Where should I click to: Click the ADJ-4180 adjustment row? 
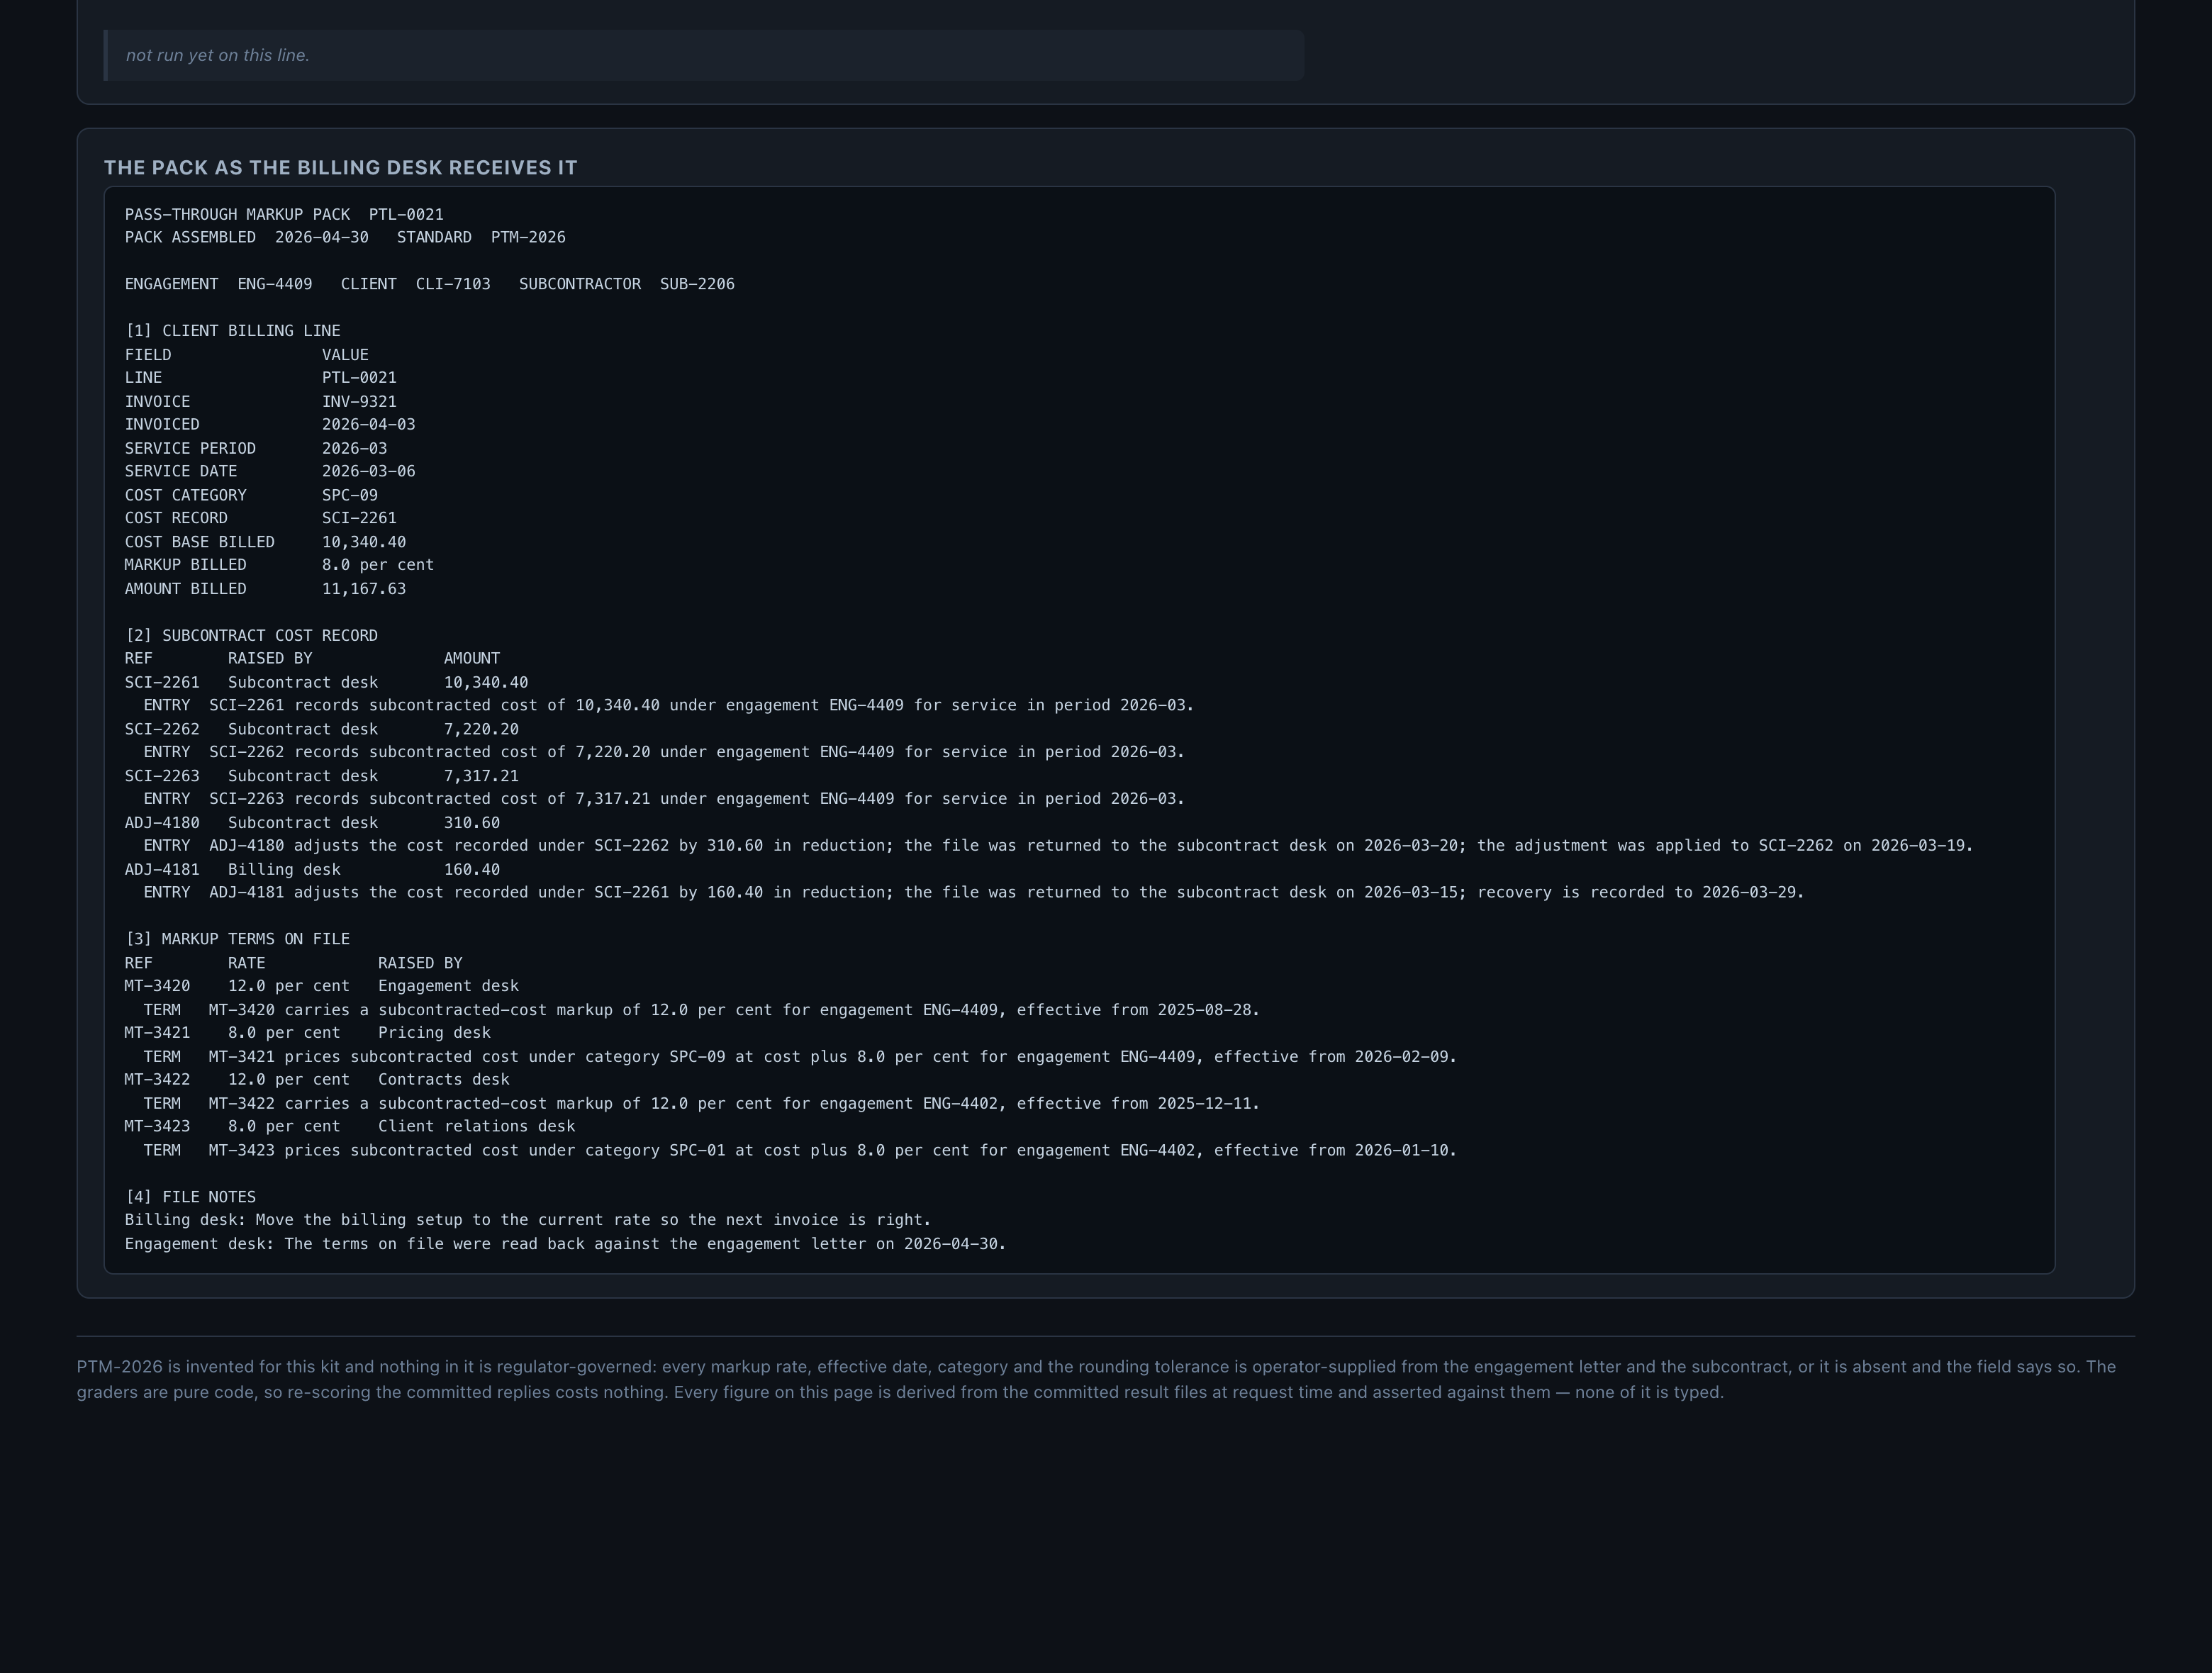click(312, 823)
